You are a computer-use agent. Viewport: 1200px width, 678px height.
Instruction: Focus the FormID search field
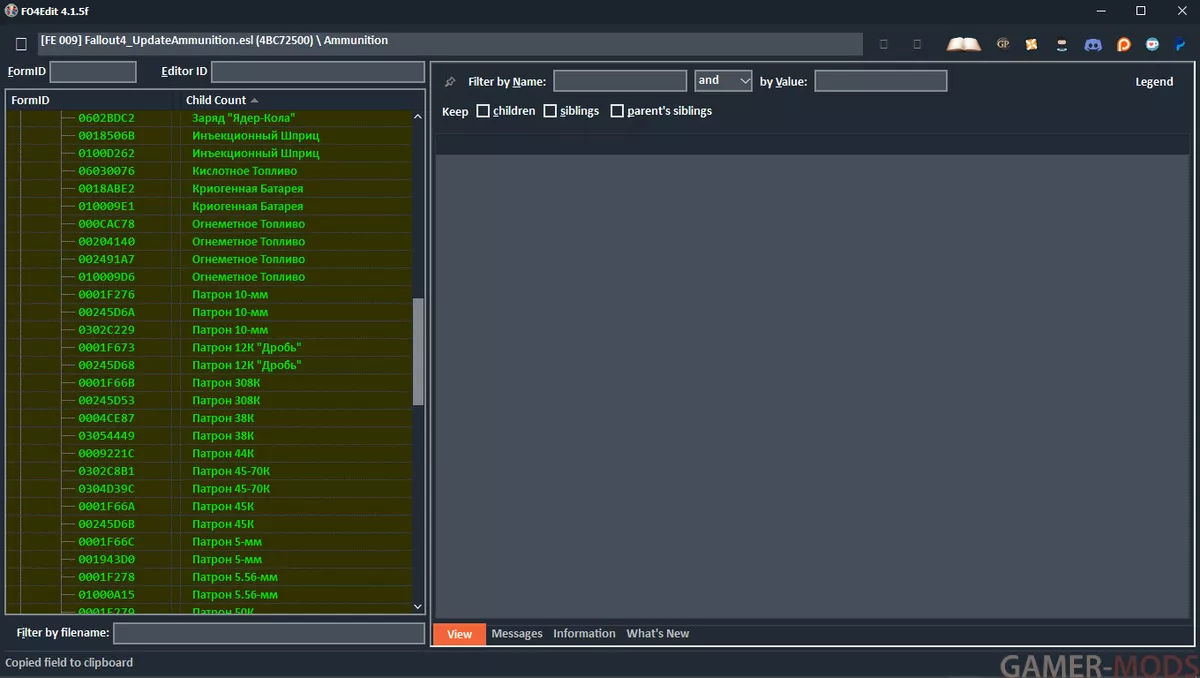click(93, 72)
